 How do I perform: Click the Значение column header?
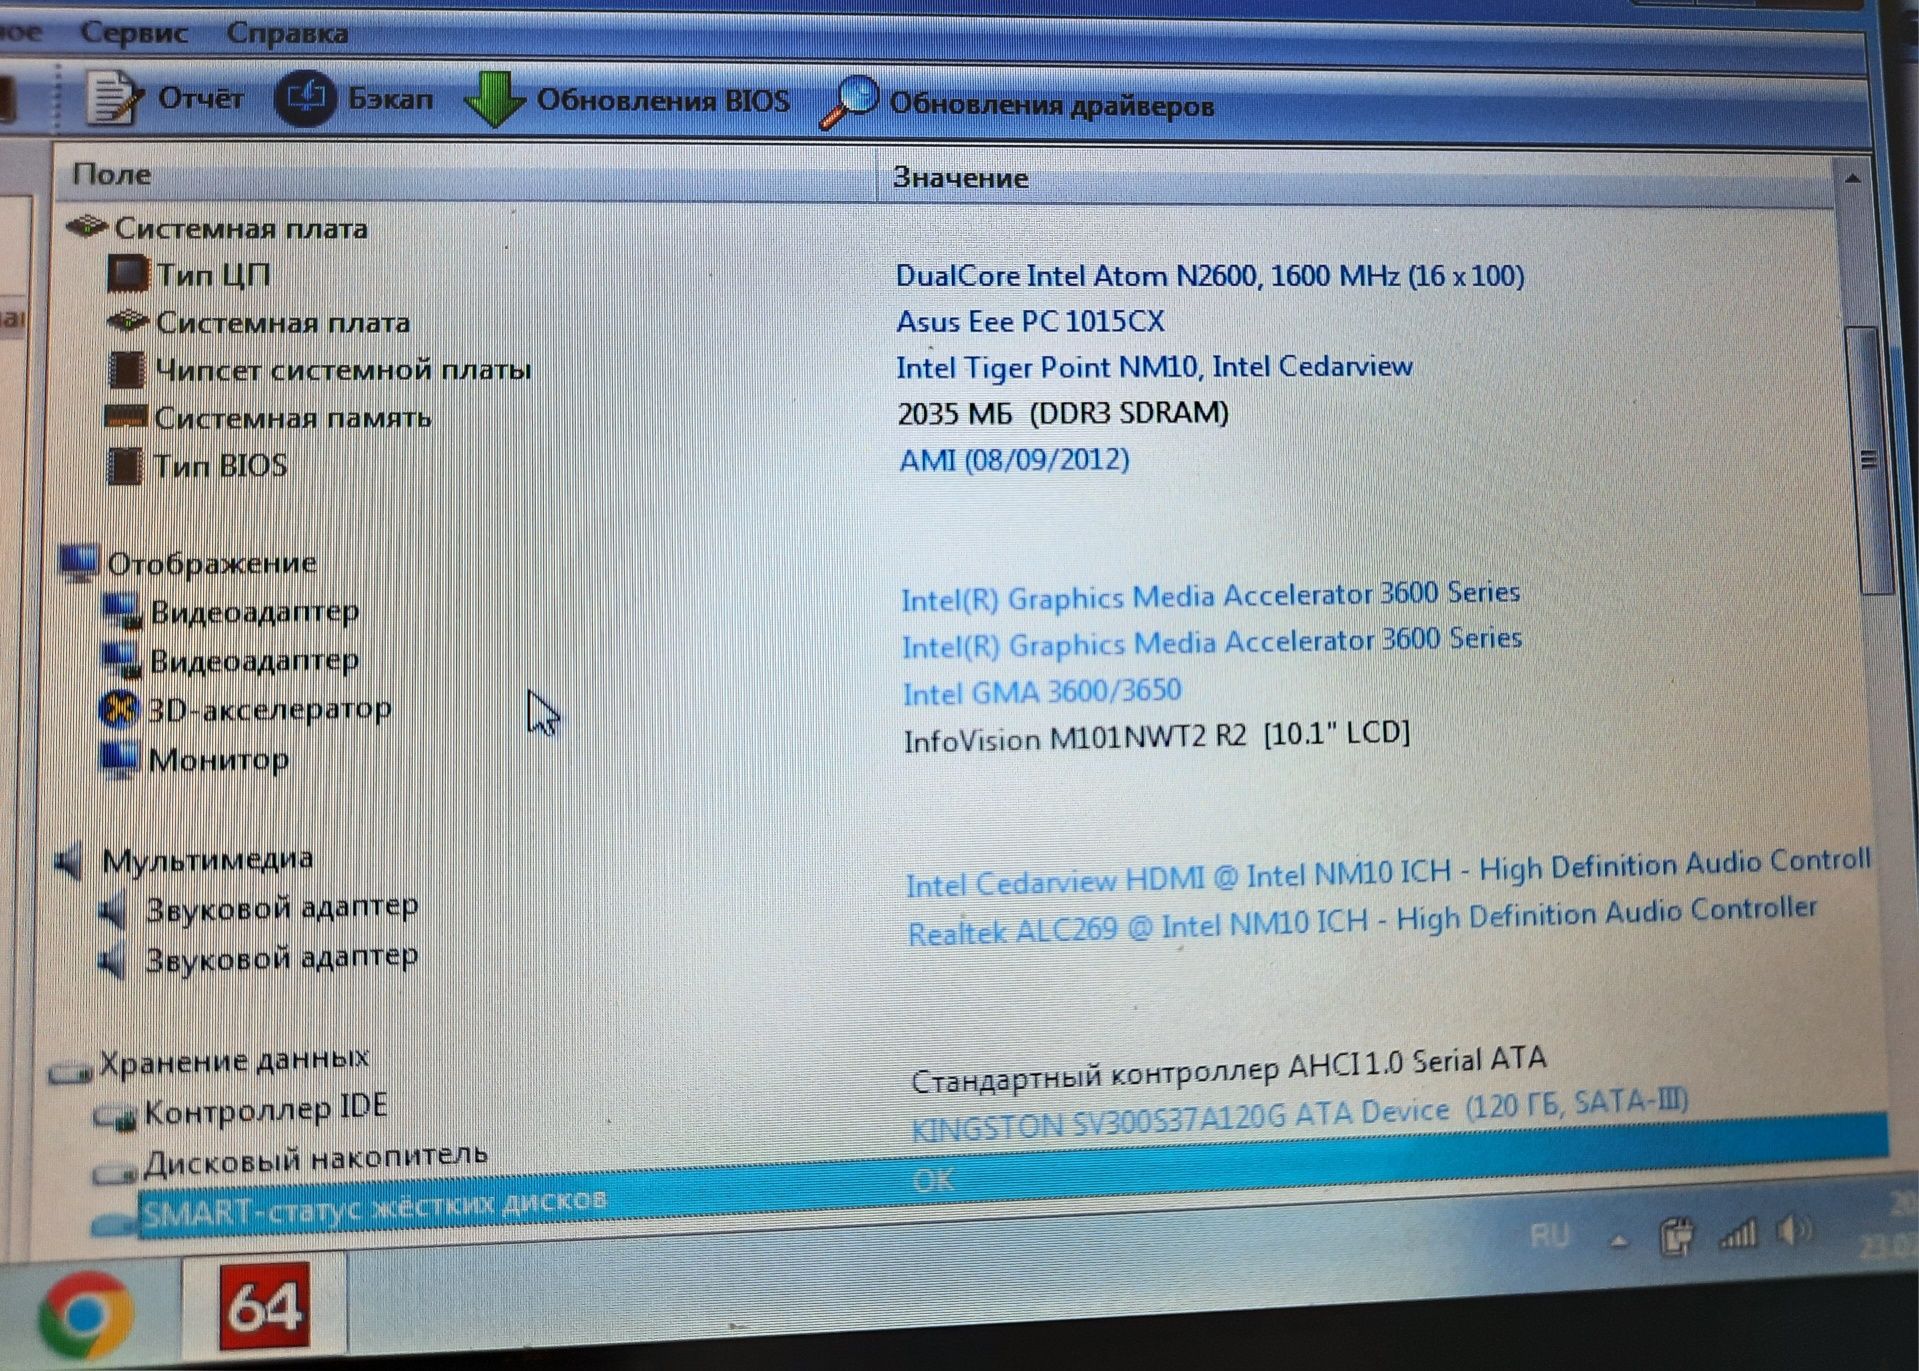[x=1357, y=179]
